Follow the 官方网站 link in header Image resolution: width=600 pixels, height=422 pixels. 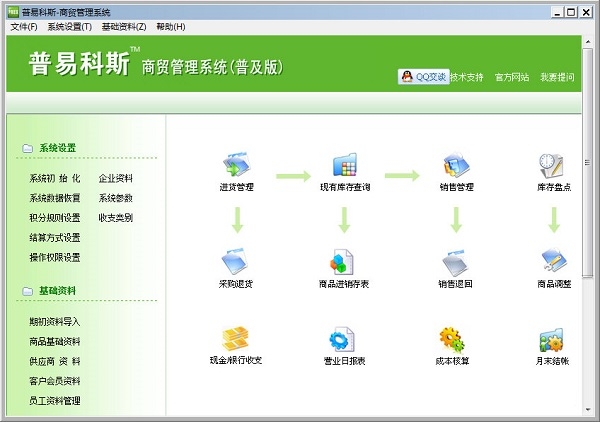pos(512,77)
